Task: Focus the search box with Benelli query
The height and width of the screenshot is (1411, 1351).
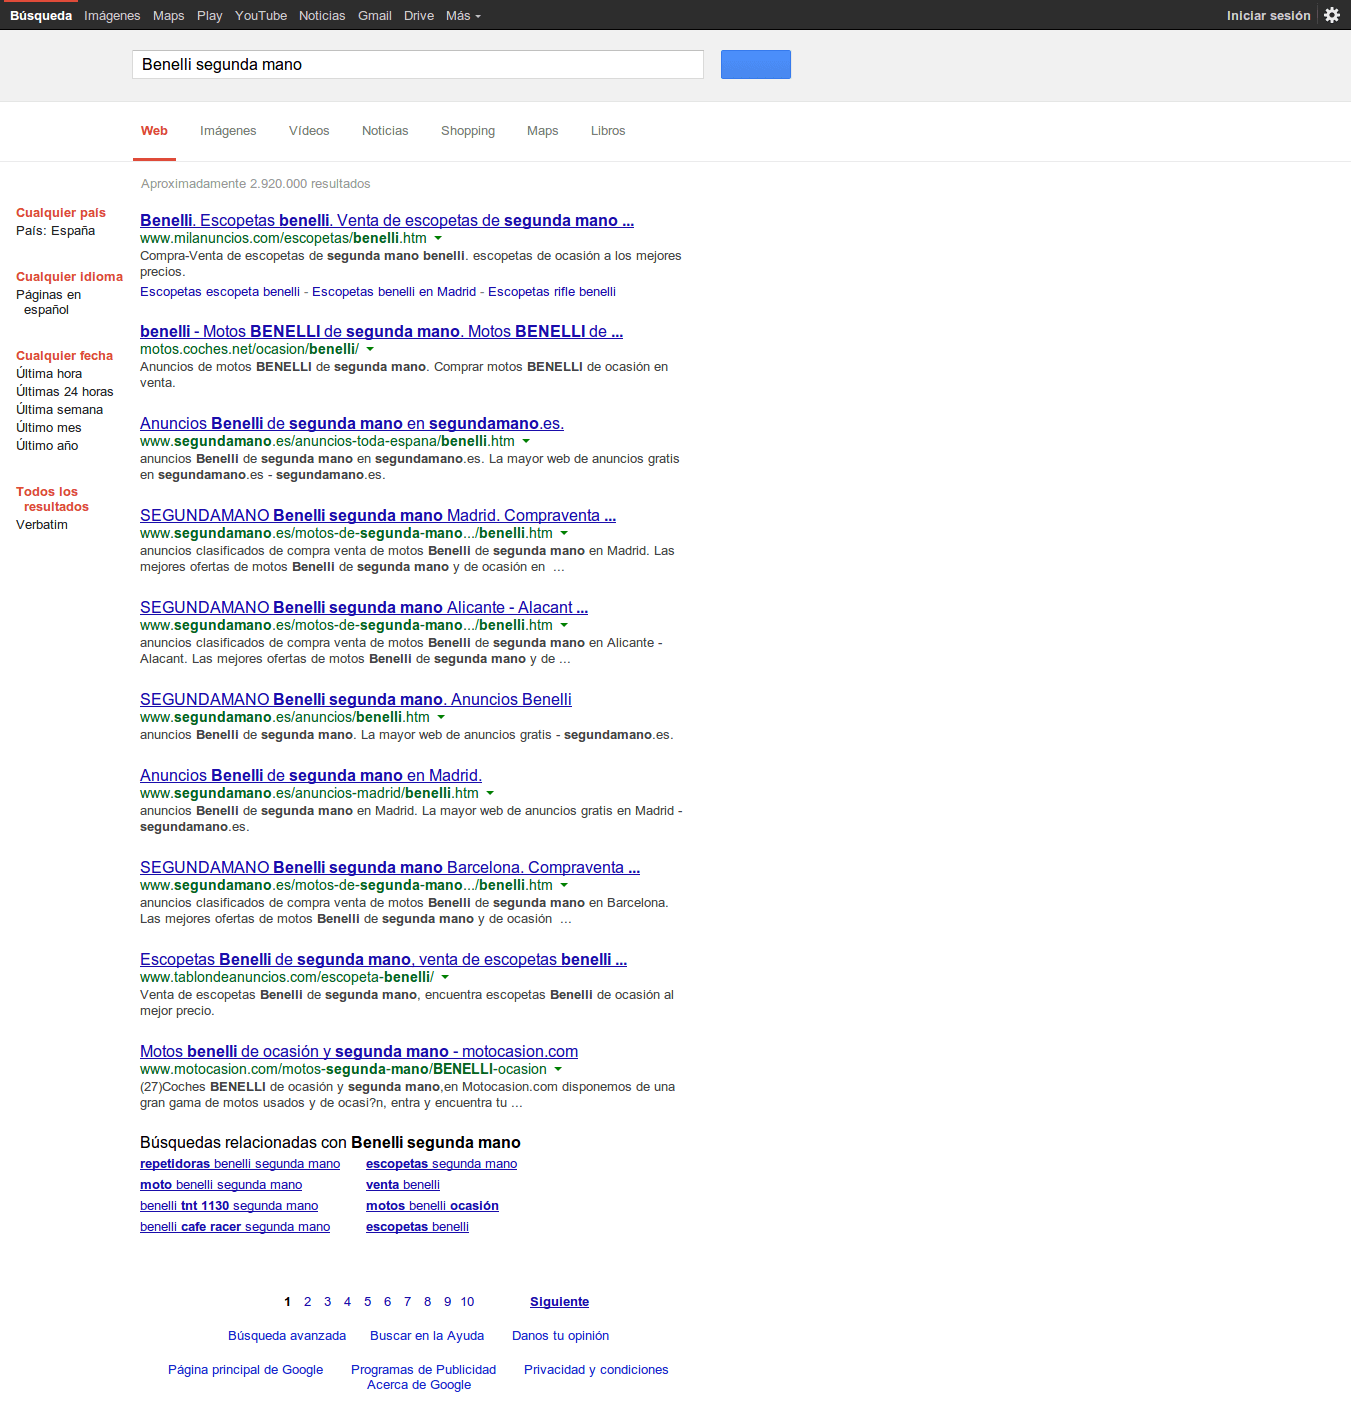Action: (418, 64)
